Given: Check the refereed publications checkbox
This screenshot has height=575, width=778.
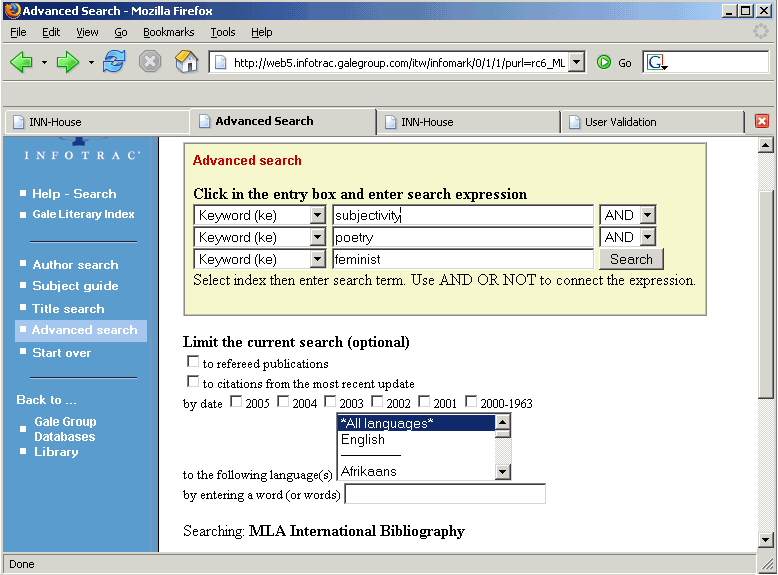Looking at the screenshot, I should (x=193, y=362).
